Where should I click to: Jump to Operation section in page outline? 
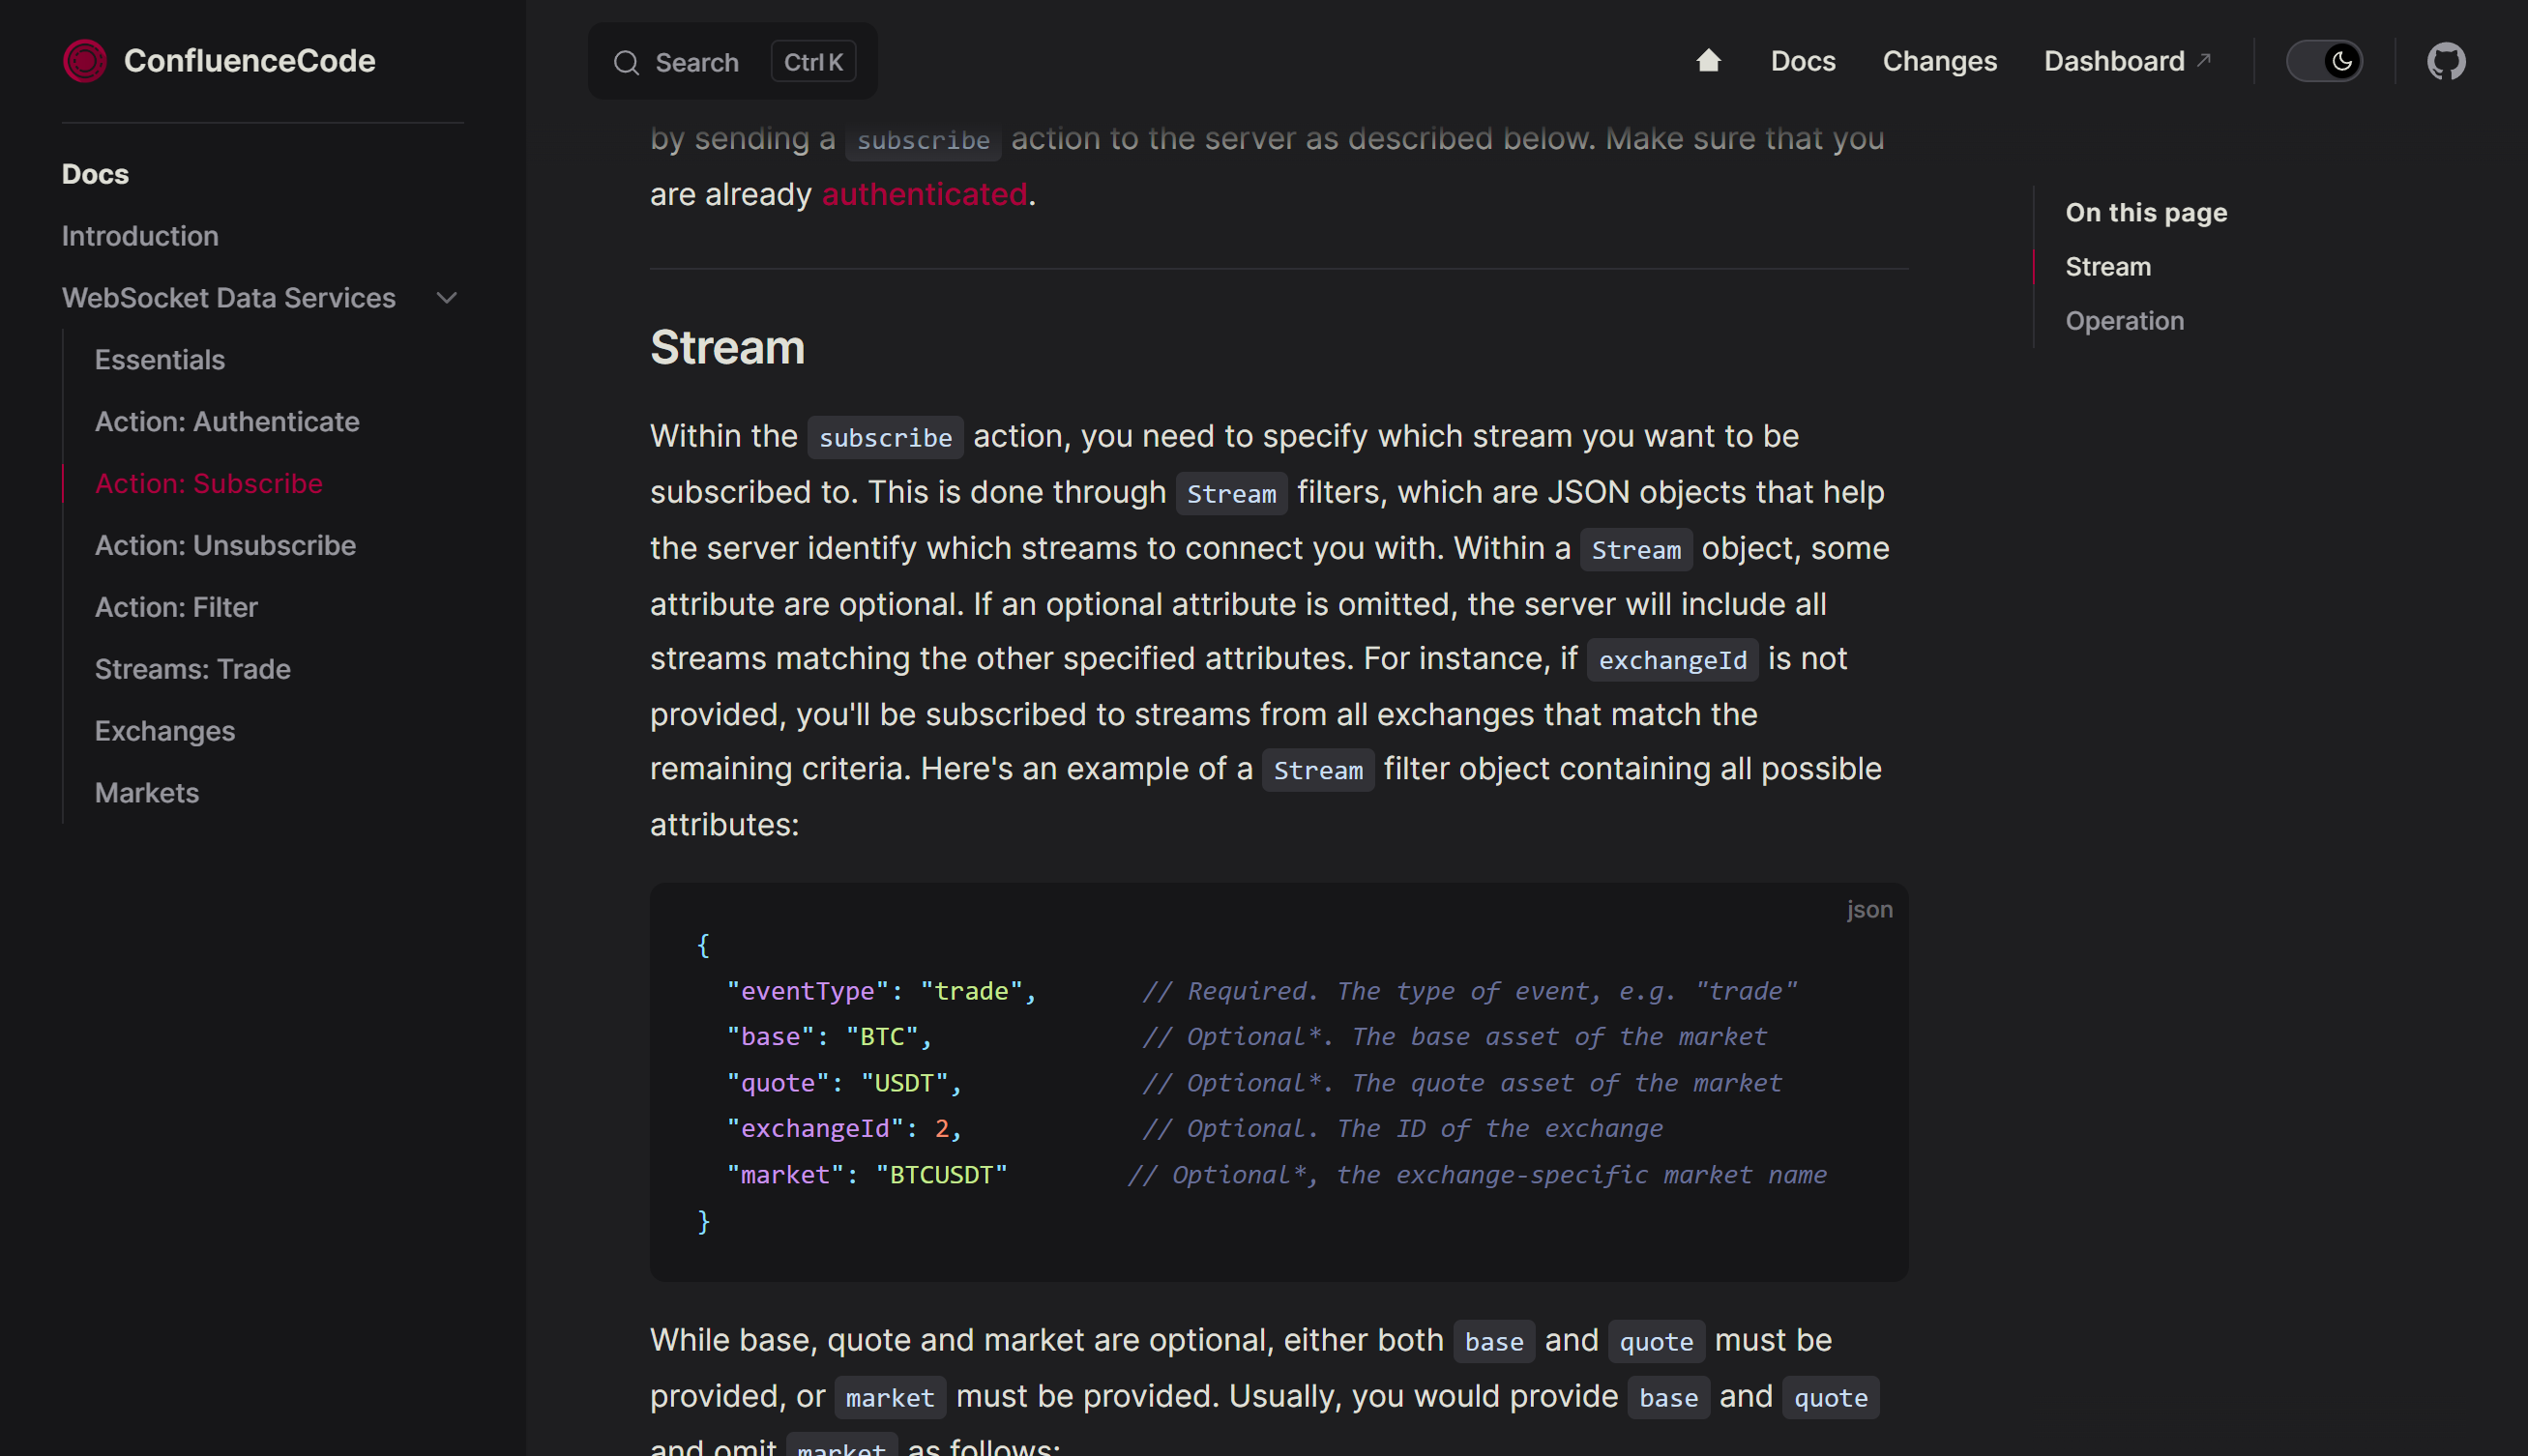2124,321
